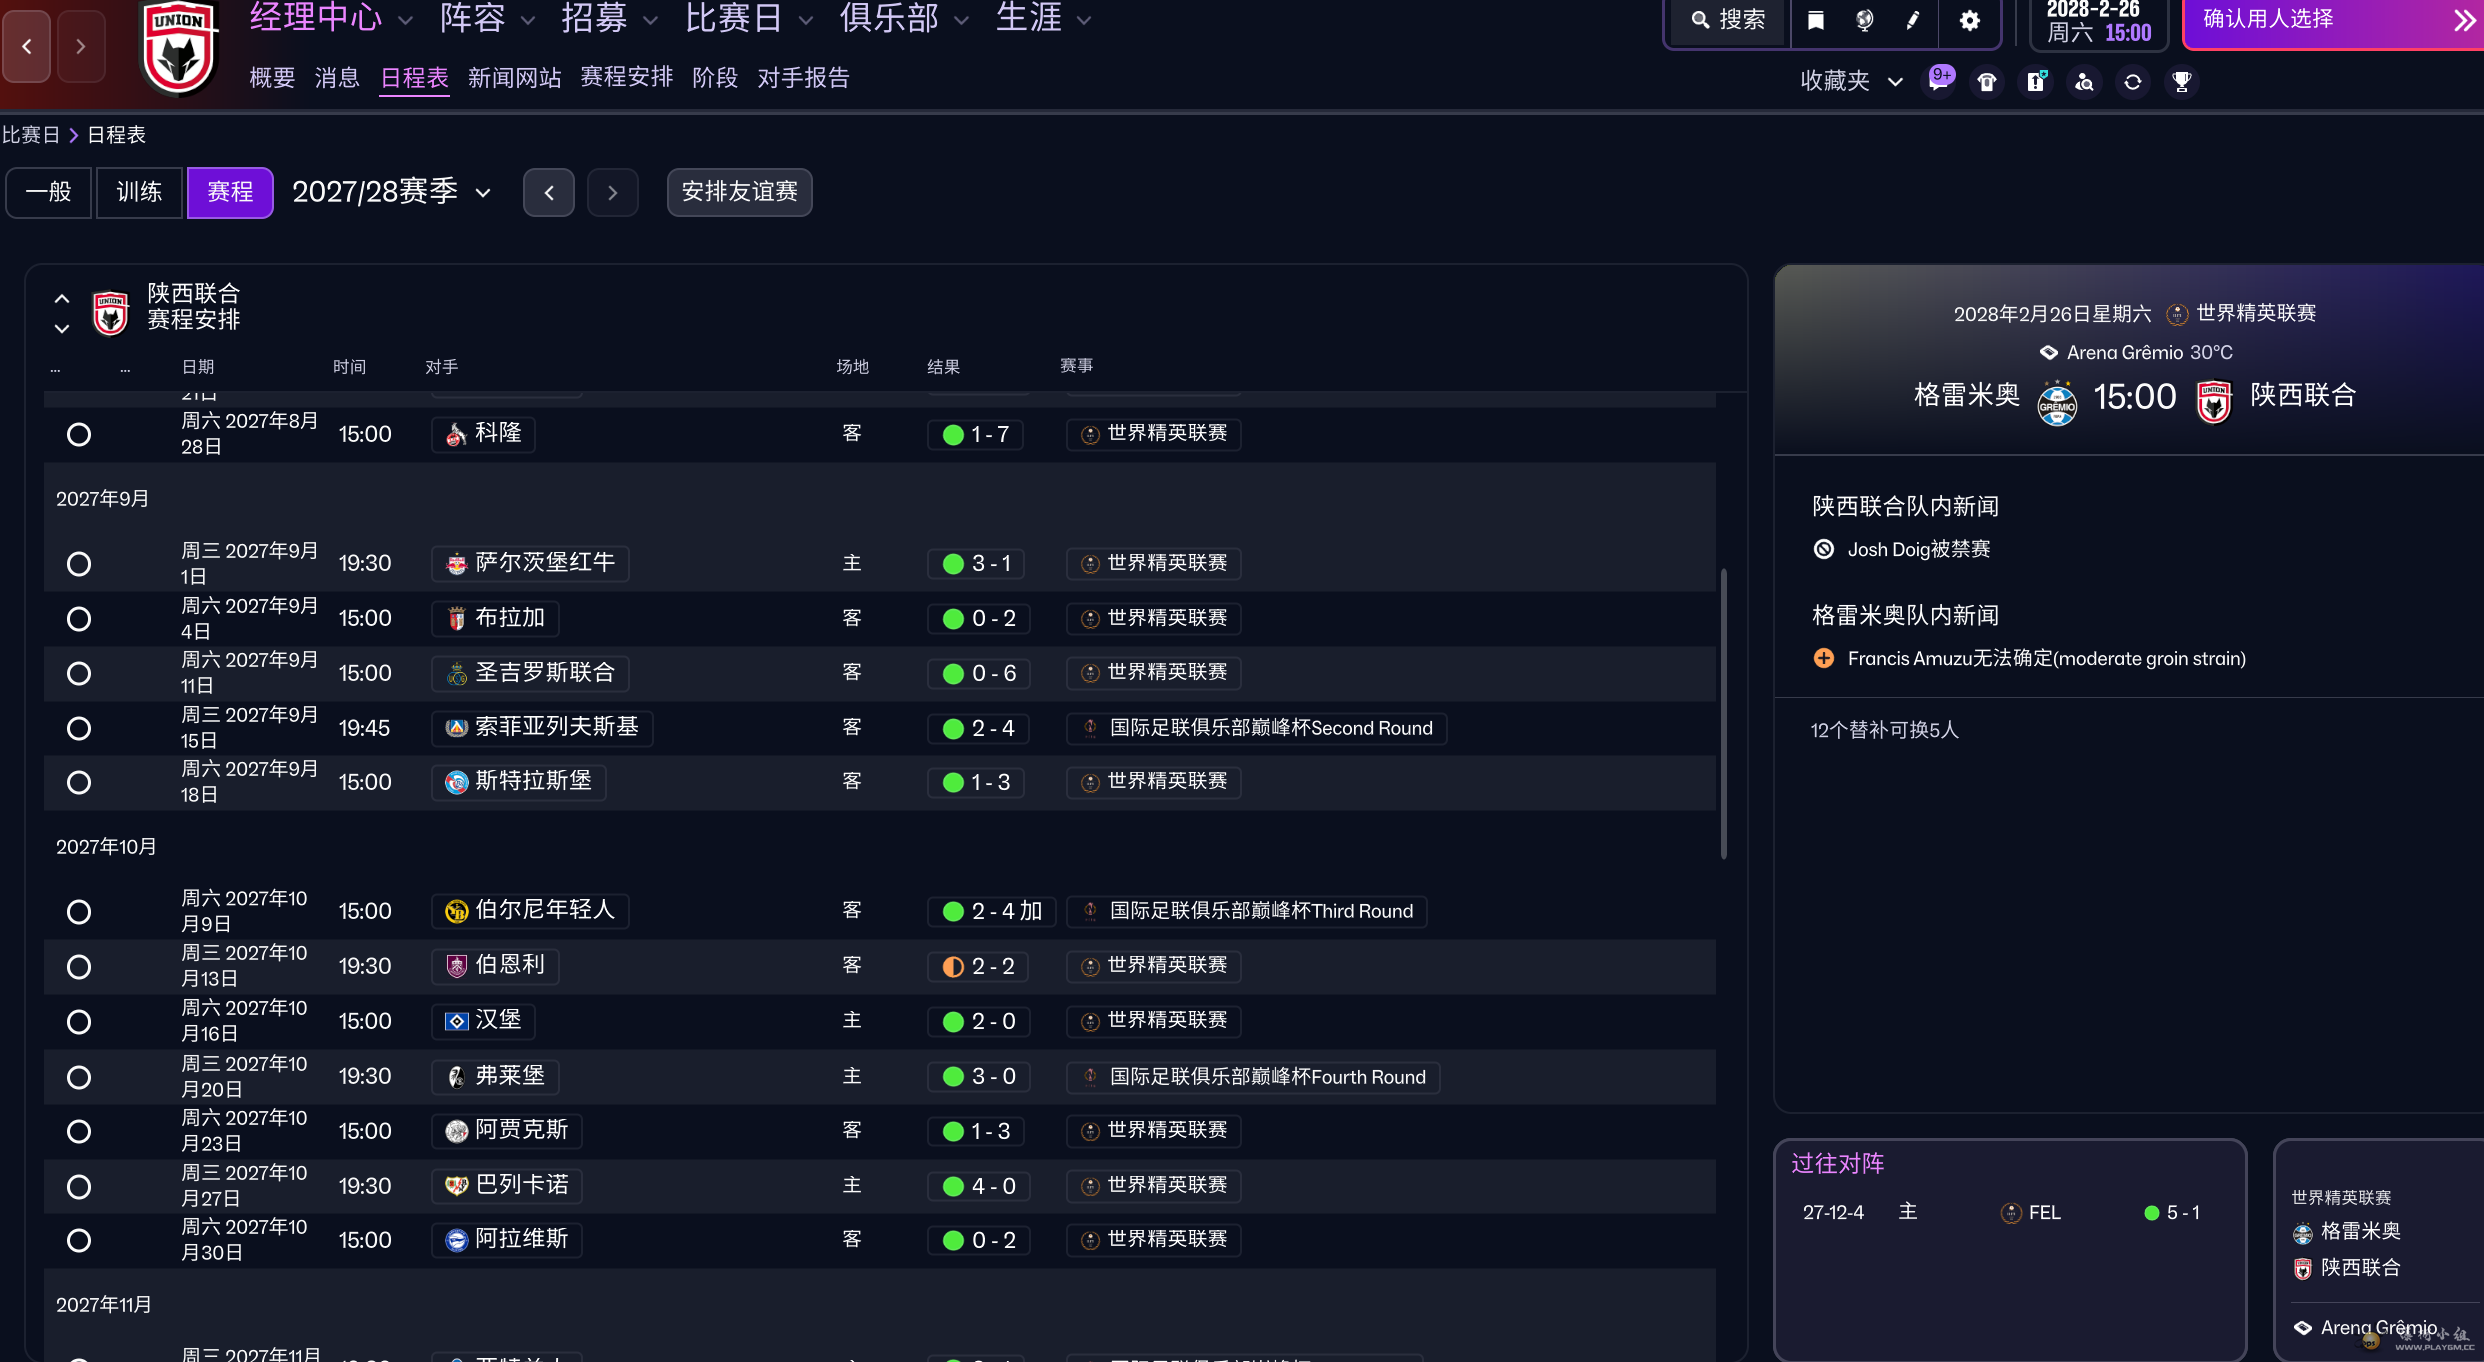Switch to the 对手报告 tab
The image size is (2484, 1362).
[803, 78]
